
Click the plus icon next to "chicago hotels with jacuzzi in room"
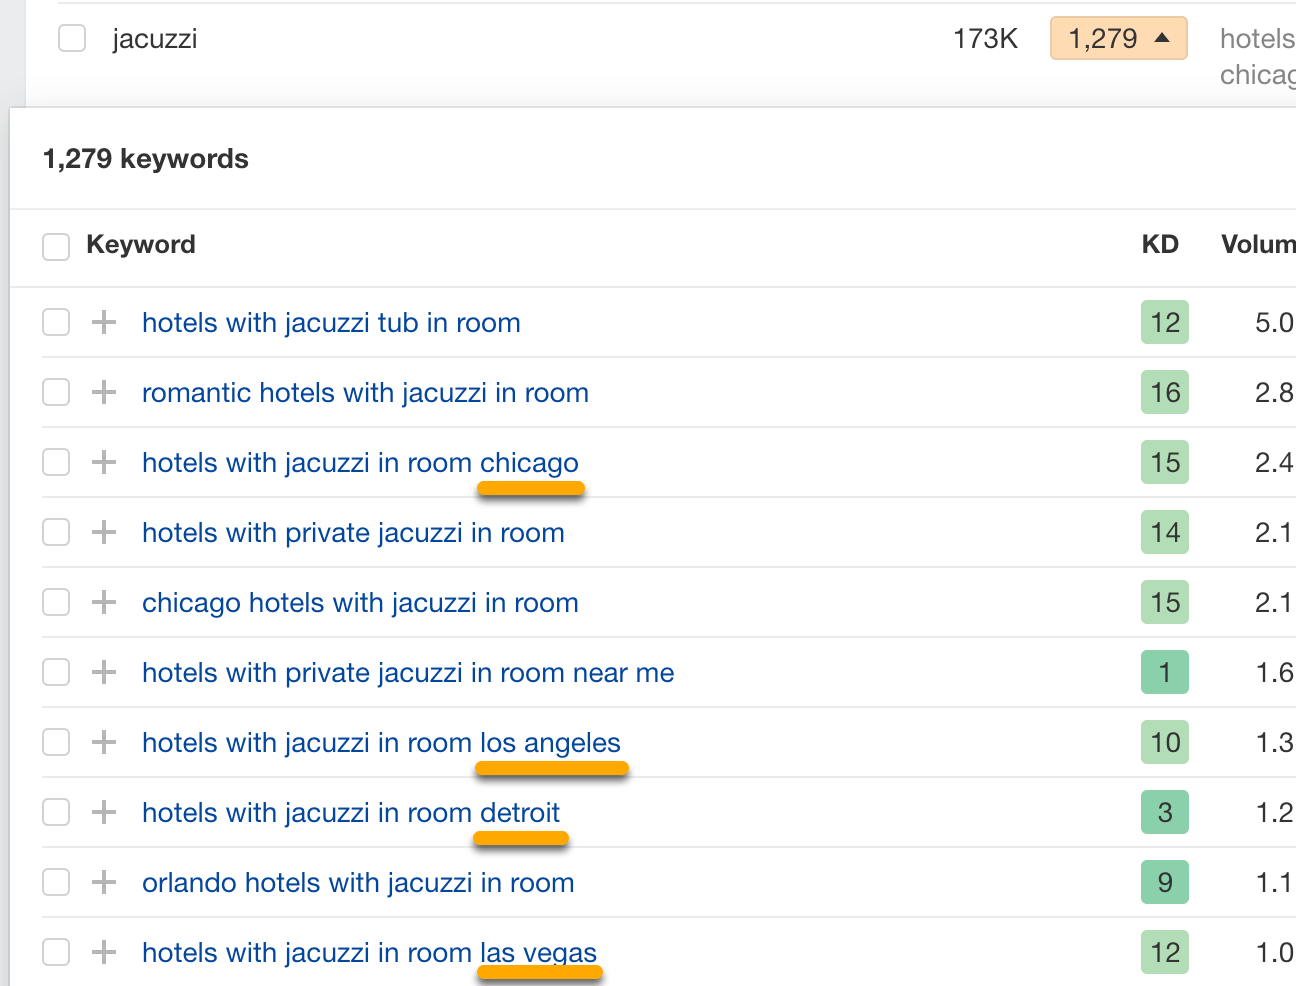point(103,602)
